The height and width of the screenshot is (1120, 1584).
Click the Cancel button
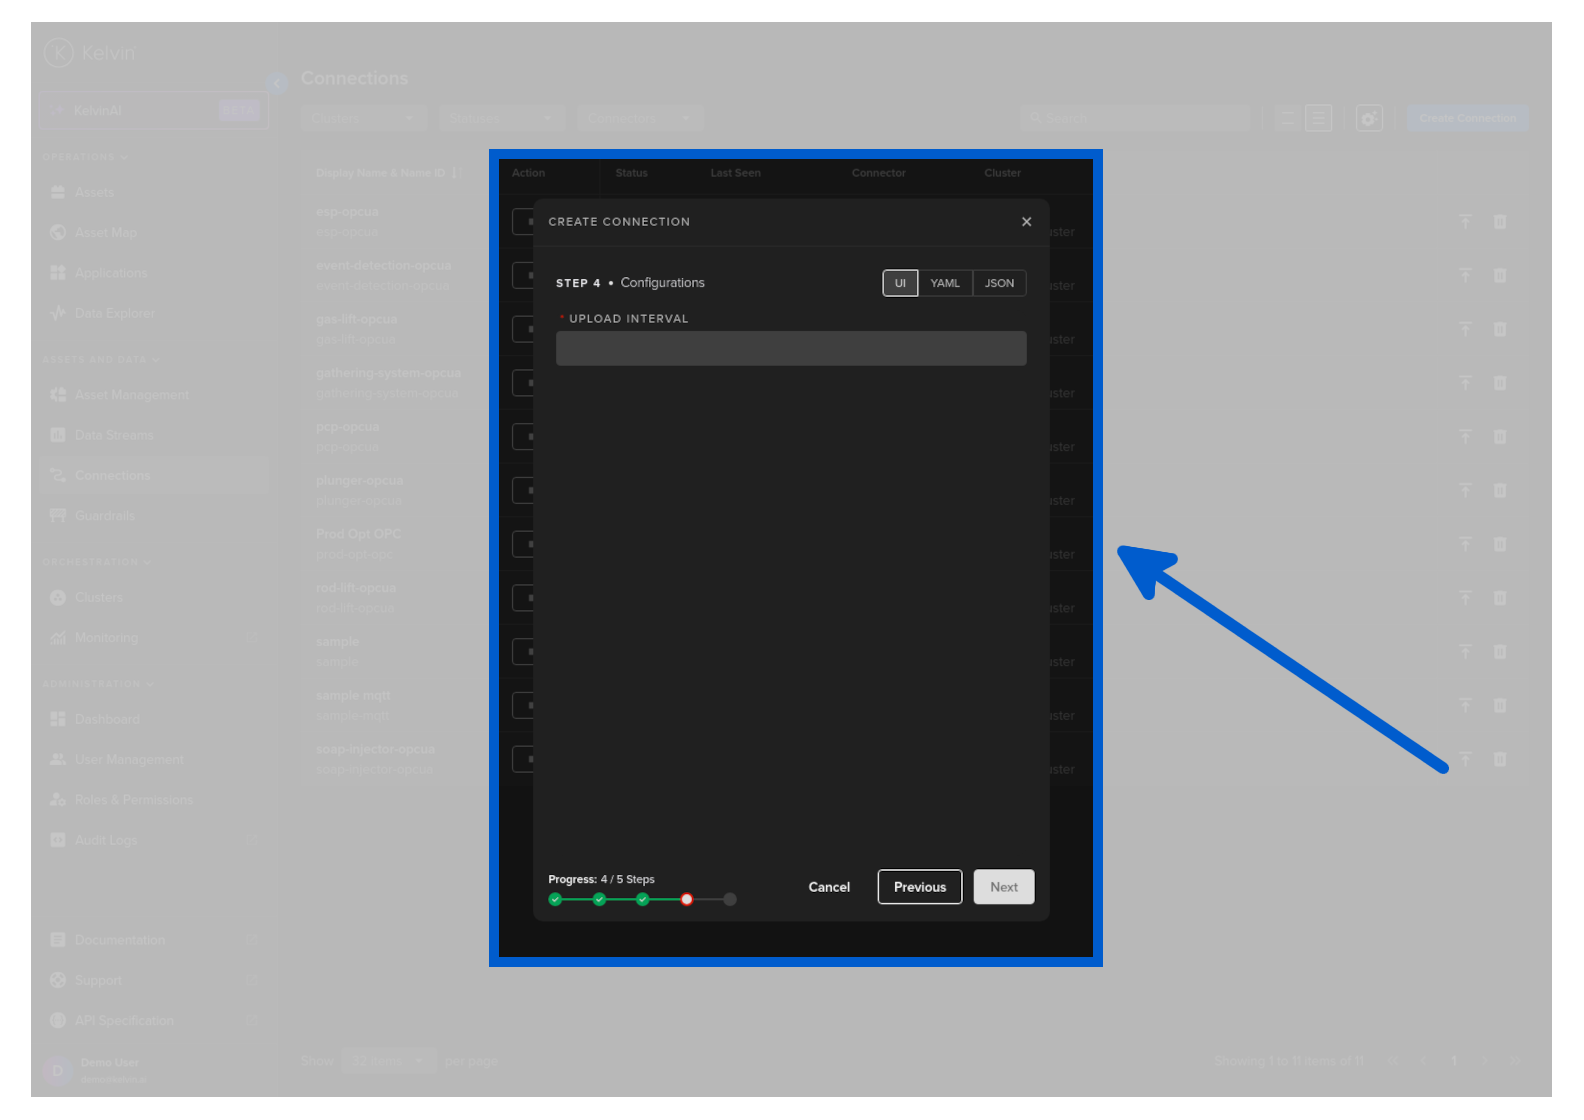[x=829, y=887]
